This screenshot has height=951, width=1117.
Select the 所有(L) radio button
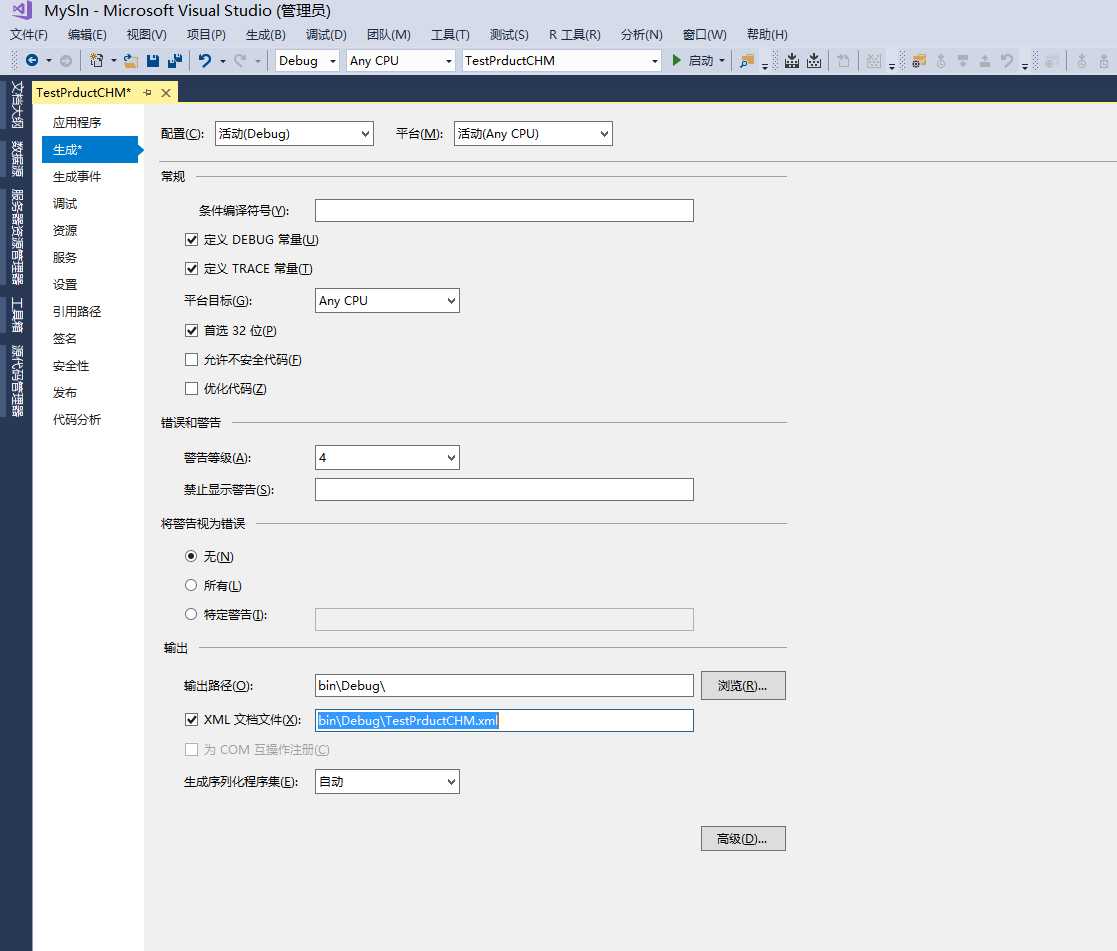[191, 586]
